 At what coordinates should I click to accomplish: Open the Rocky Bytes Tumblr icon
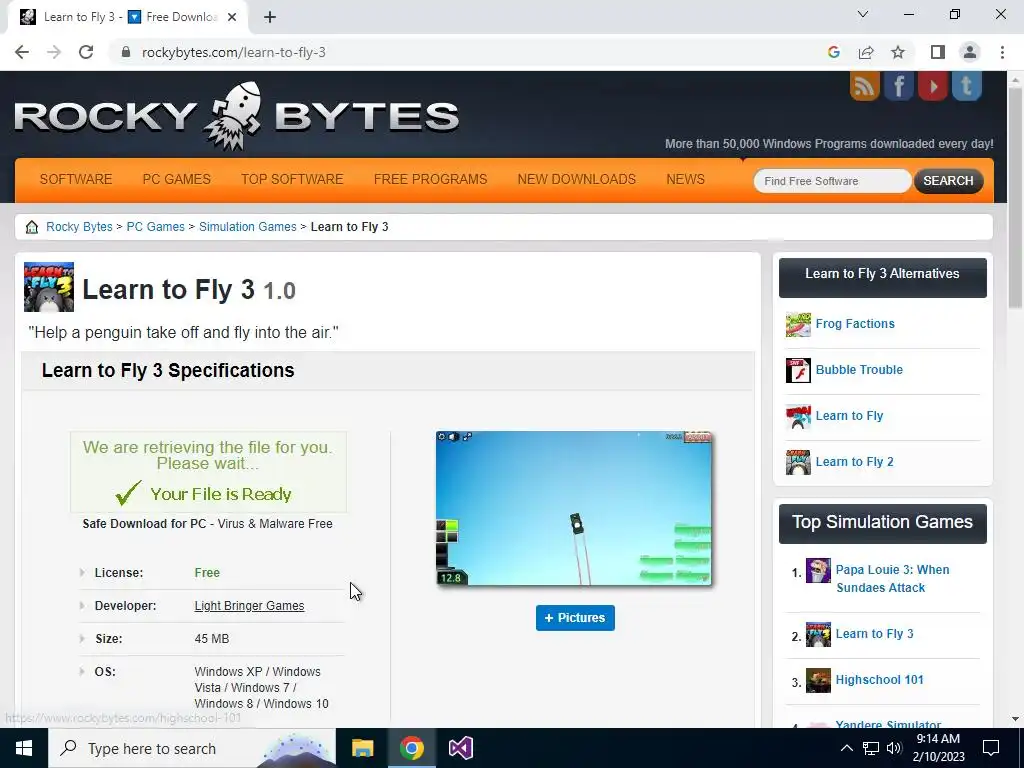(x=967, y=86)
